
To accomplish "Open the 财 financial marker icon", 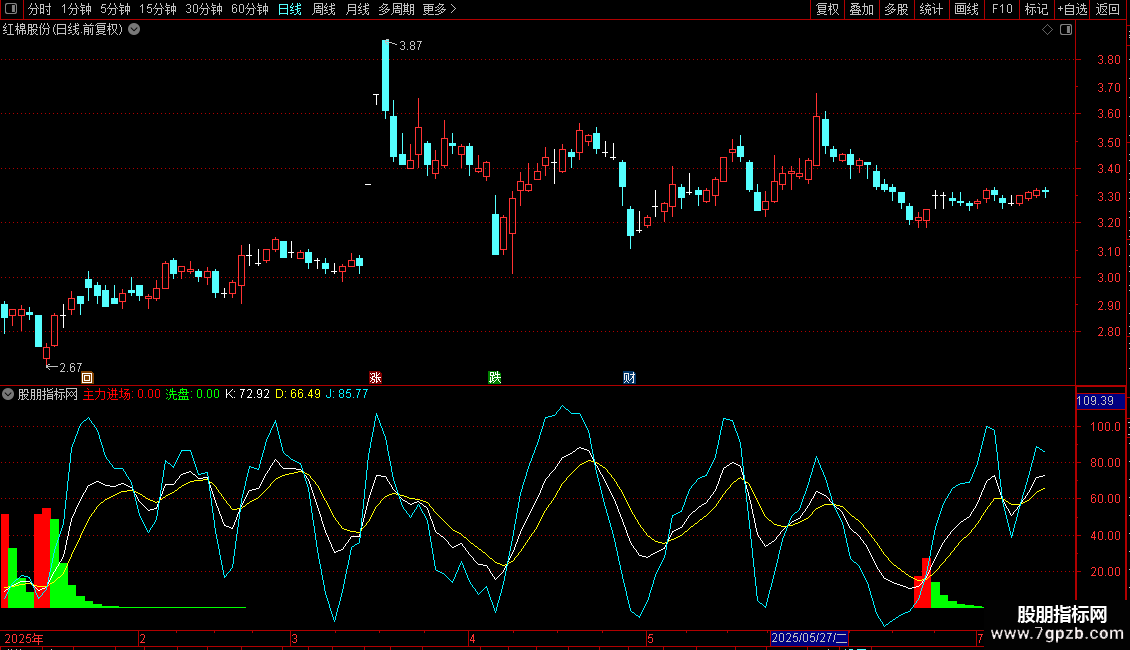I will (x=629, y=378).
